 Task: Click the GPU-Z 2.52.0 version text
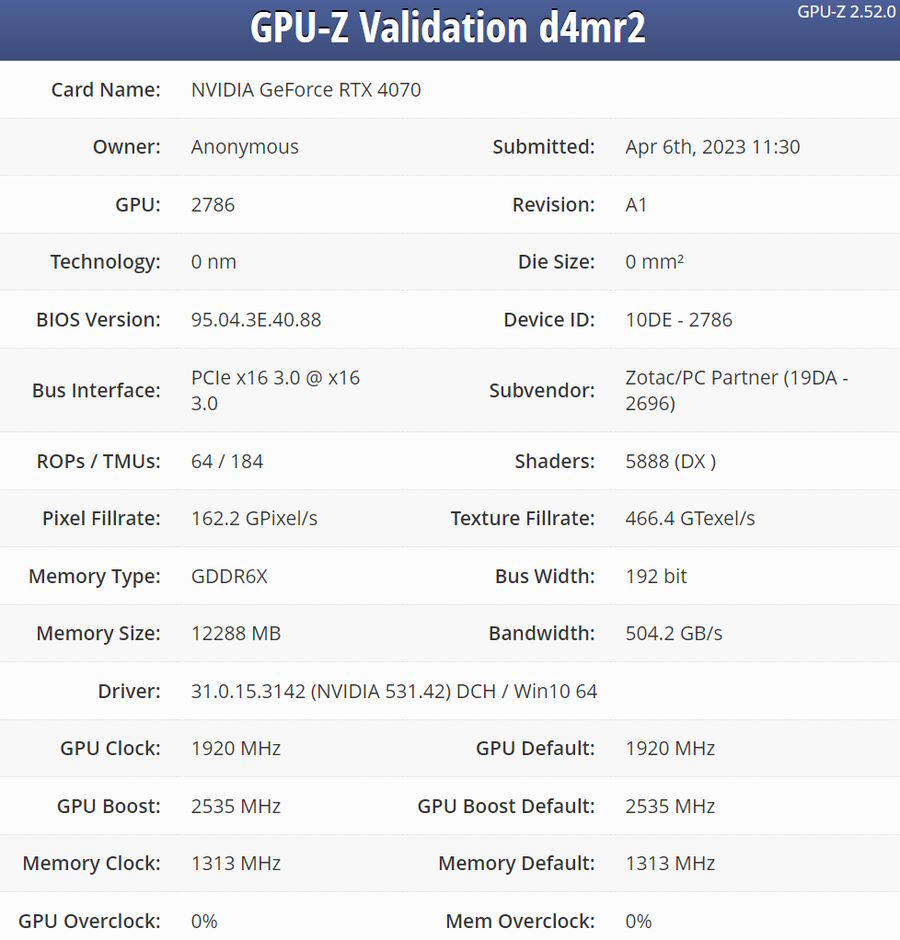coord(846,12)
